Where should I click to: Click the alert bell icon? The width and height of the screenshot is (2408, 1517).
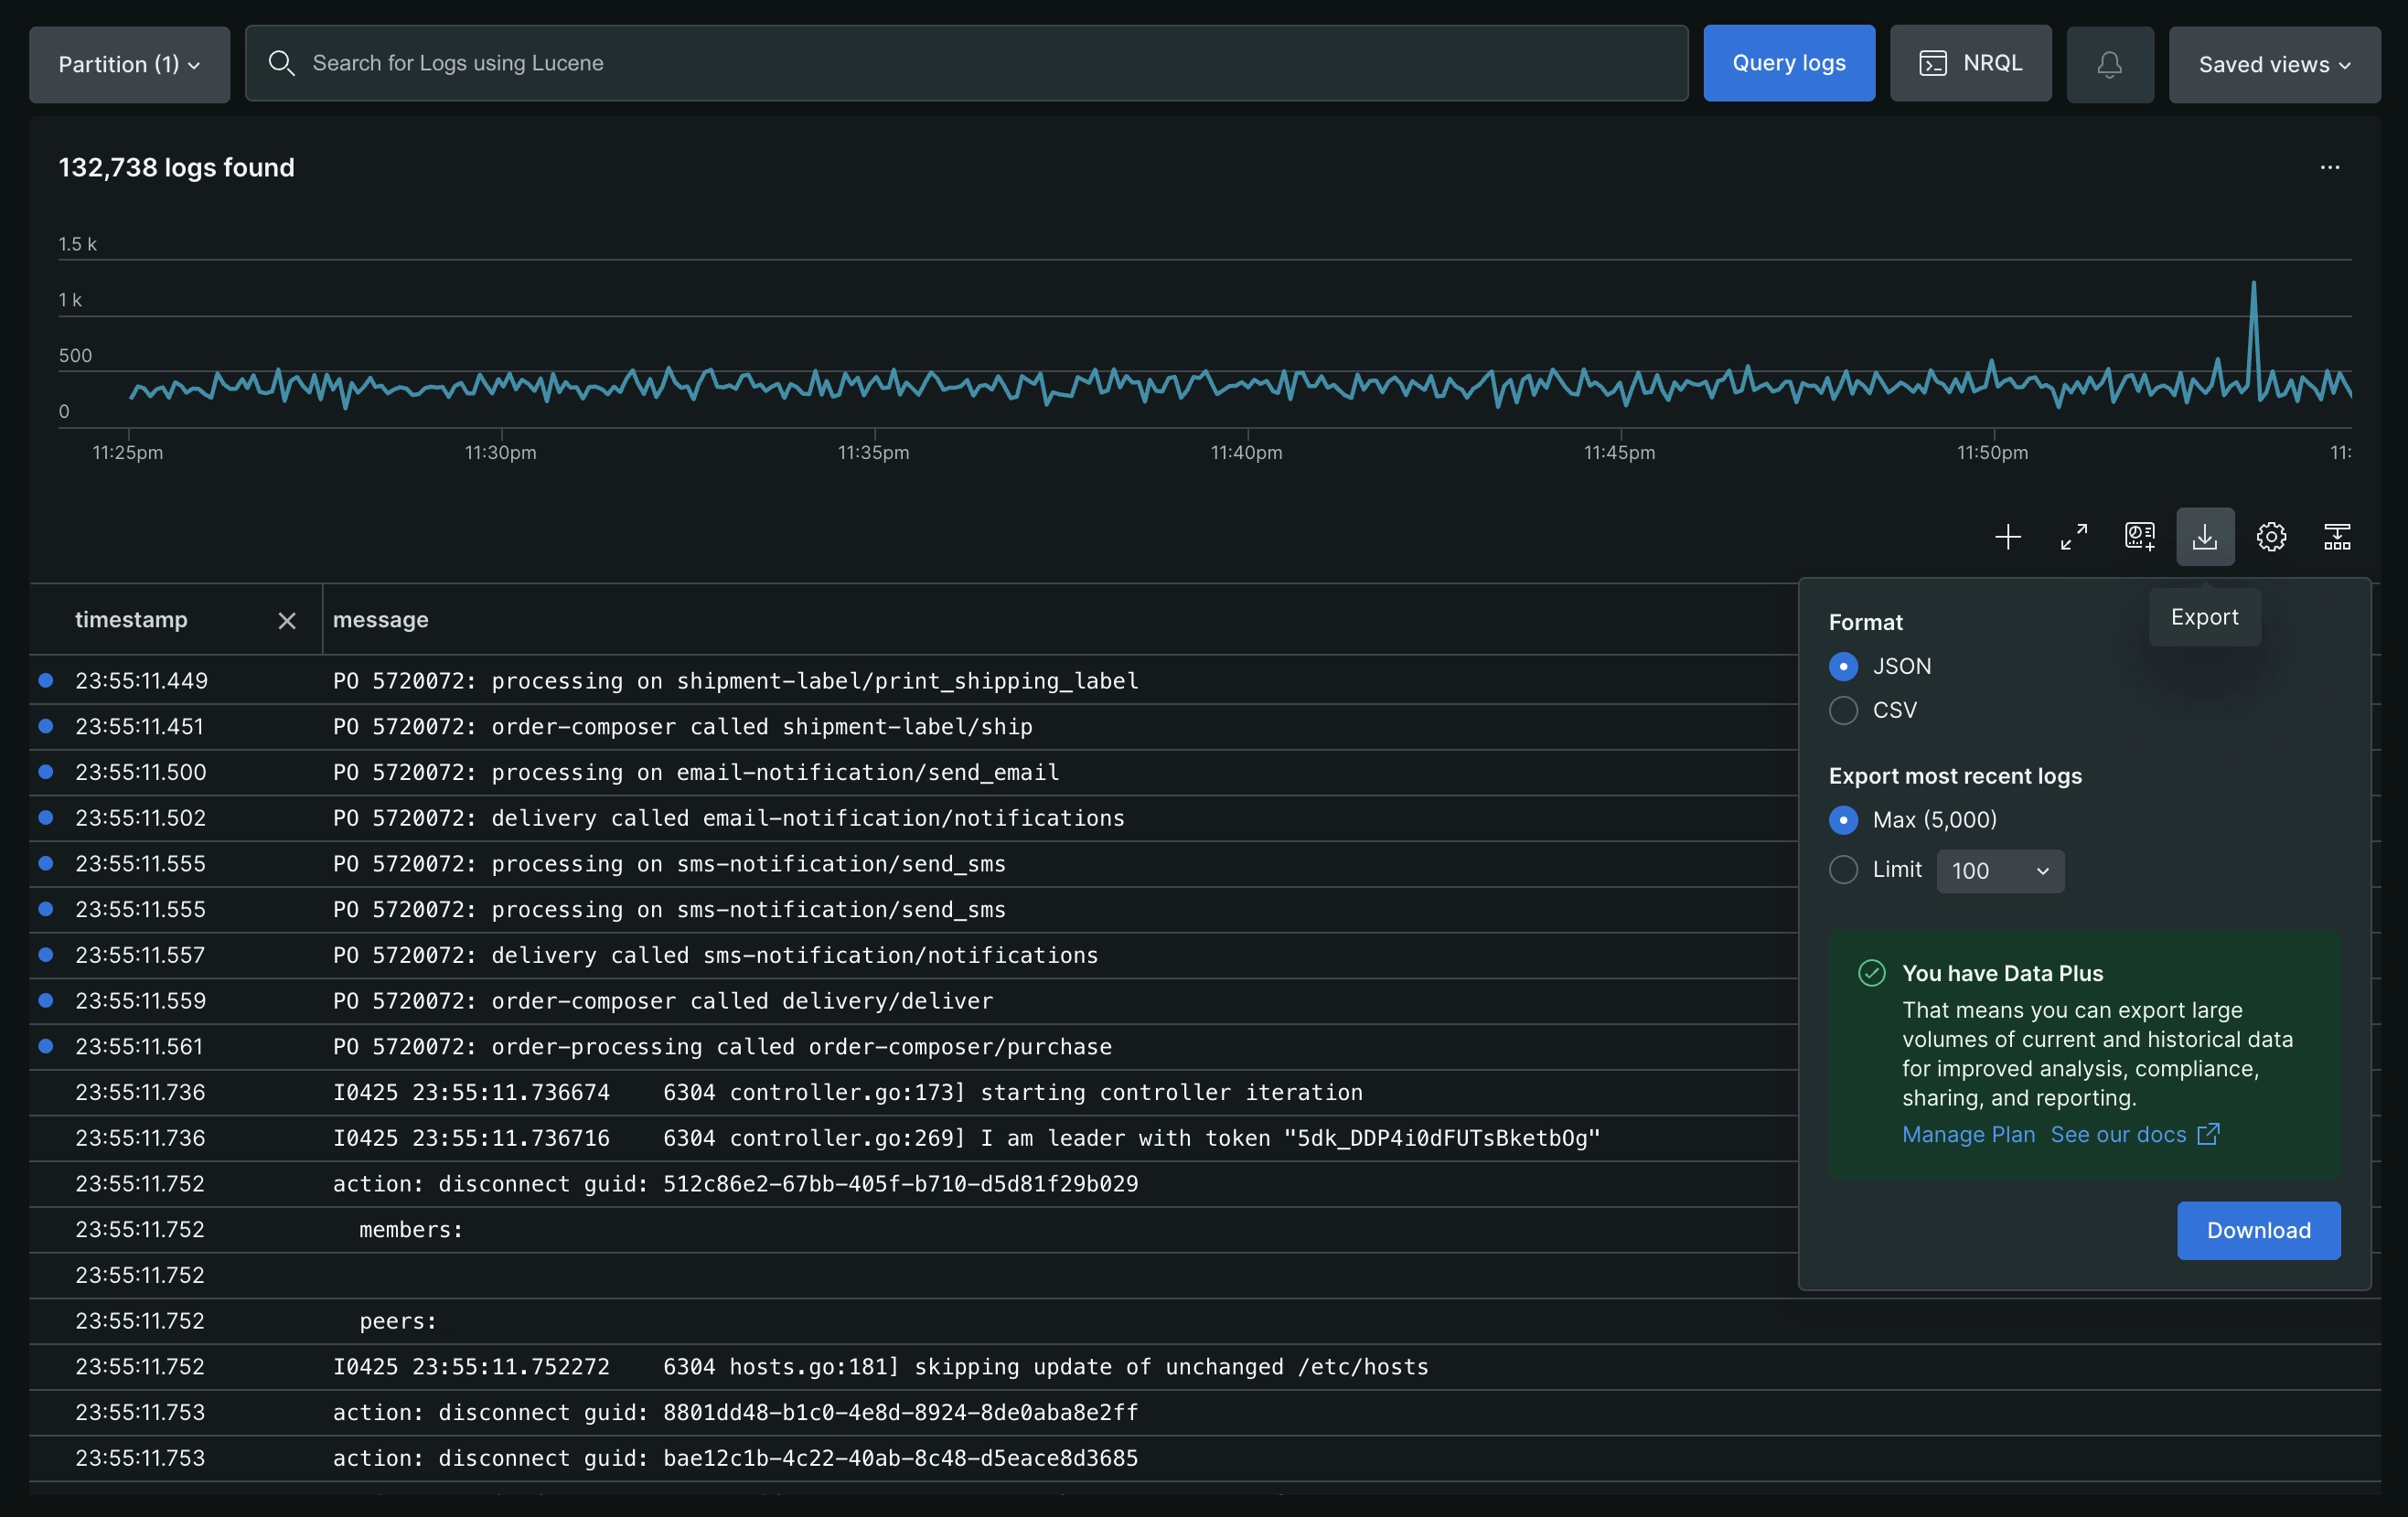tap(2109, 64)
